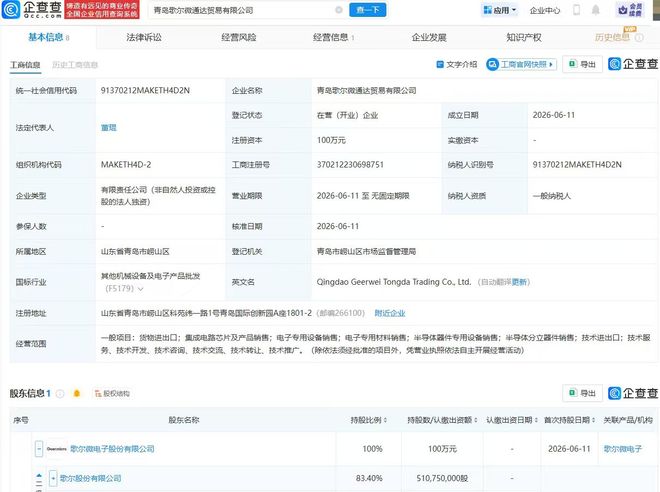Sort by 认缴出资日期 column header

[512, 420]
